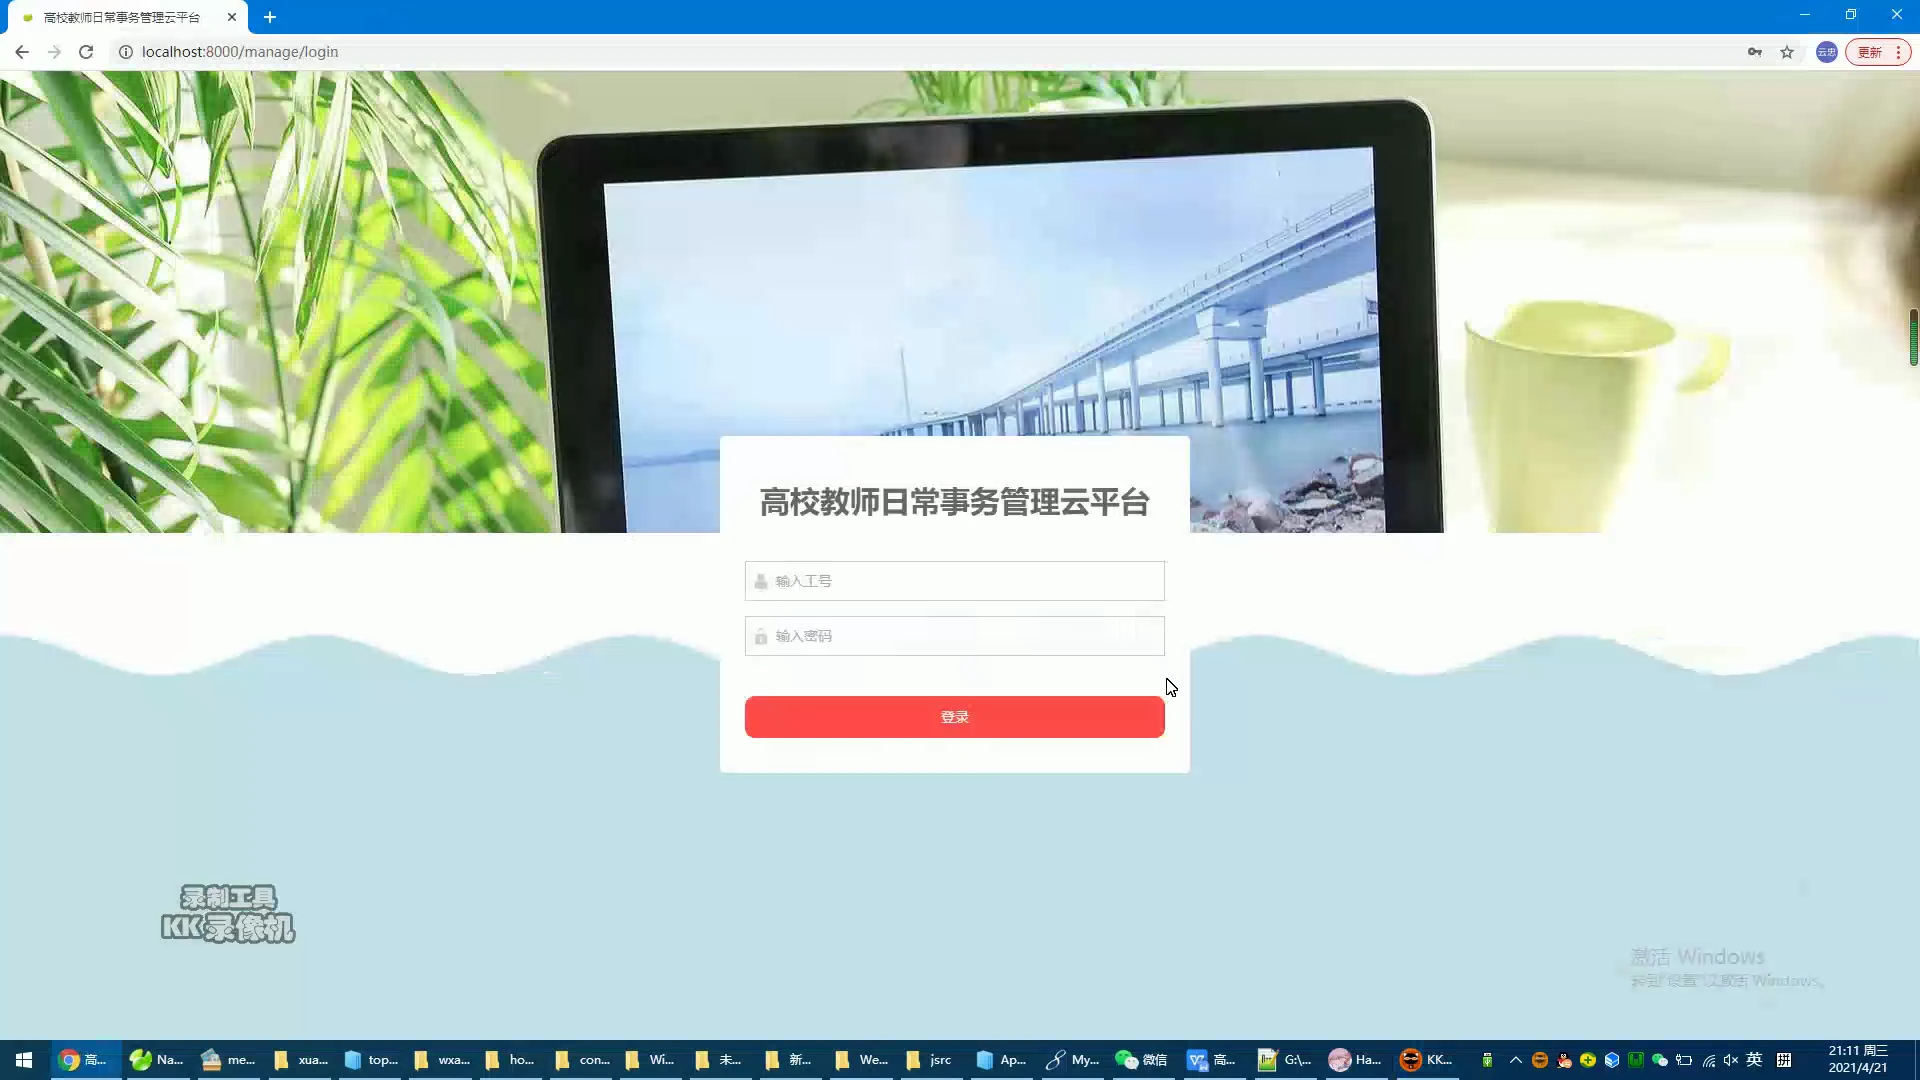Click the address bar URL text
The image size is (1920, 1080).
tap(240, 52)
